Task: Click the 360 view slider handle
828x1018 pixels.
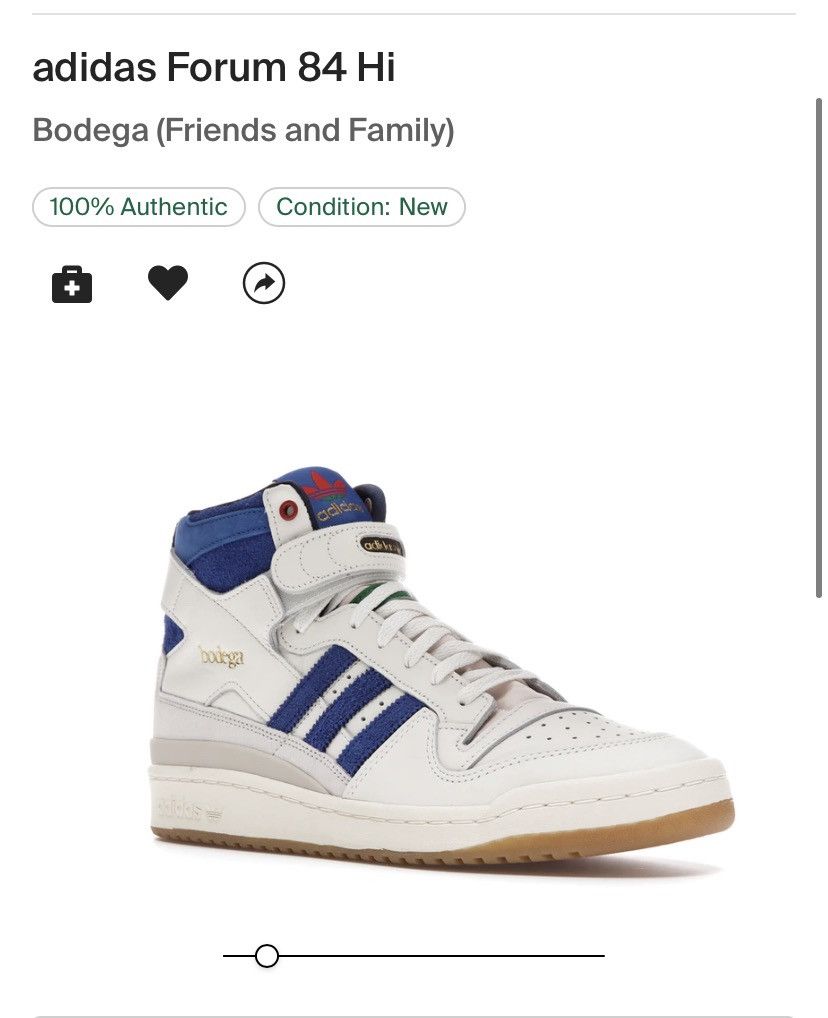Action: 267,956
